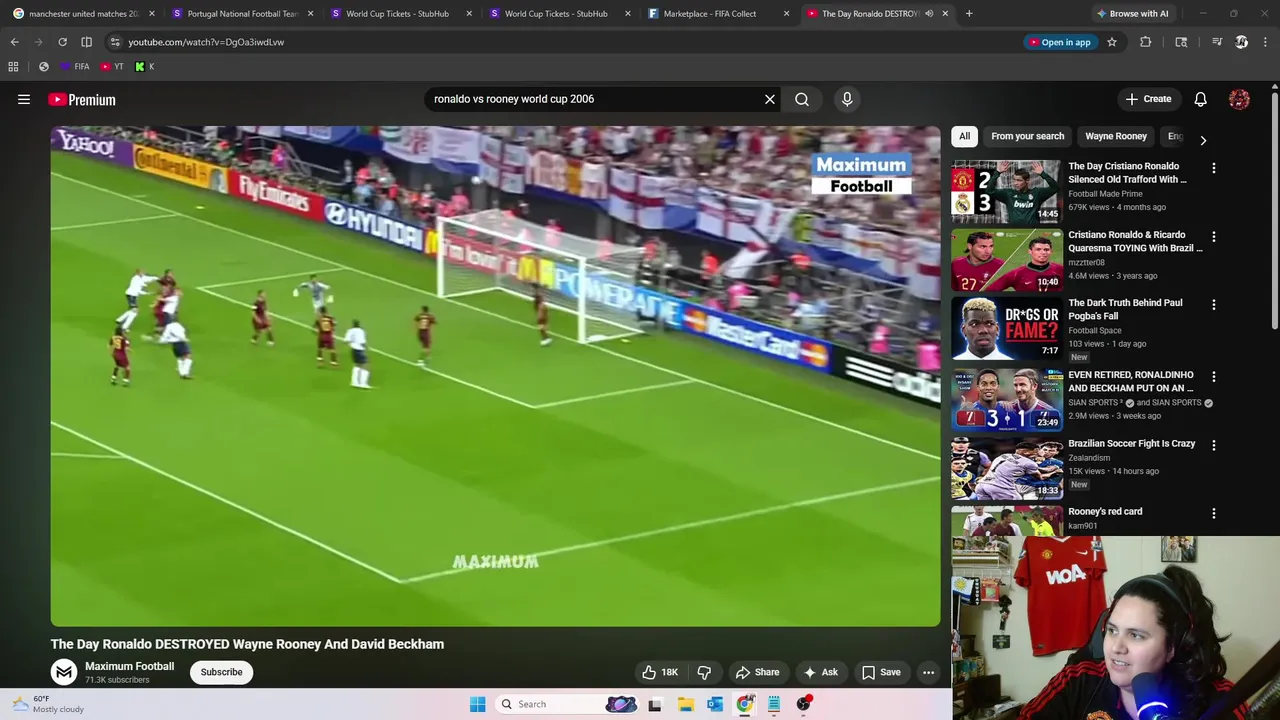Switch to Portugal National Football Team tab

(240, 14)
